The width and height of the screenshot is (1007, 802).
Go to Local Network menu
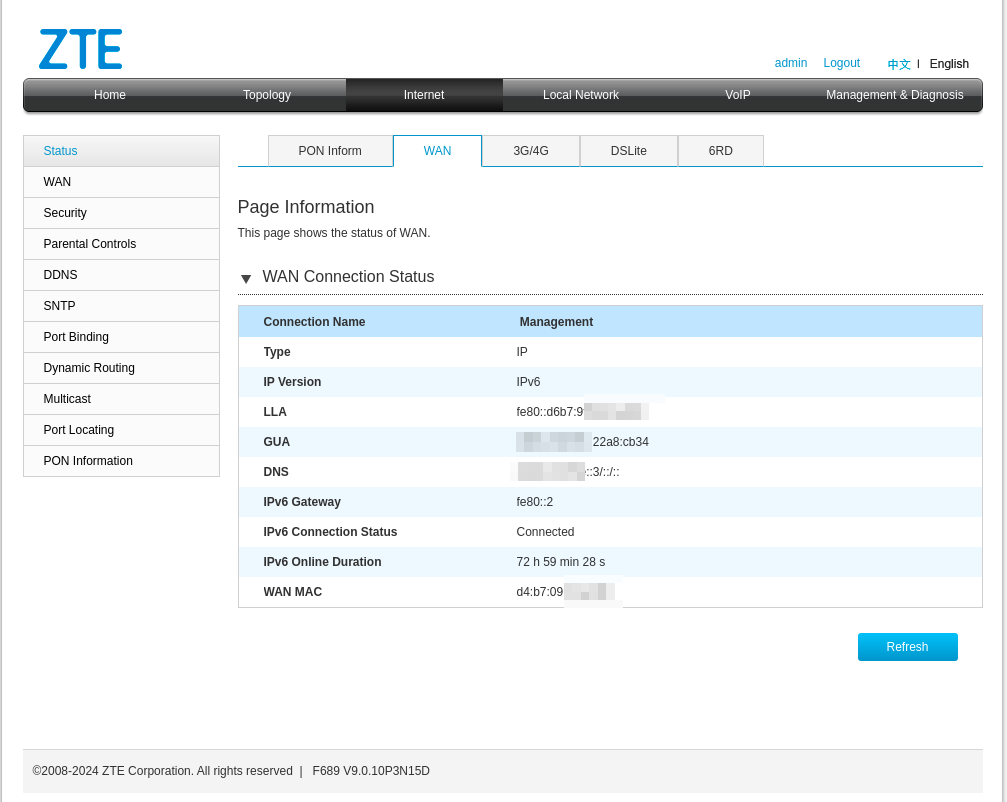pos(580,95)
